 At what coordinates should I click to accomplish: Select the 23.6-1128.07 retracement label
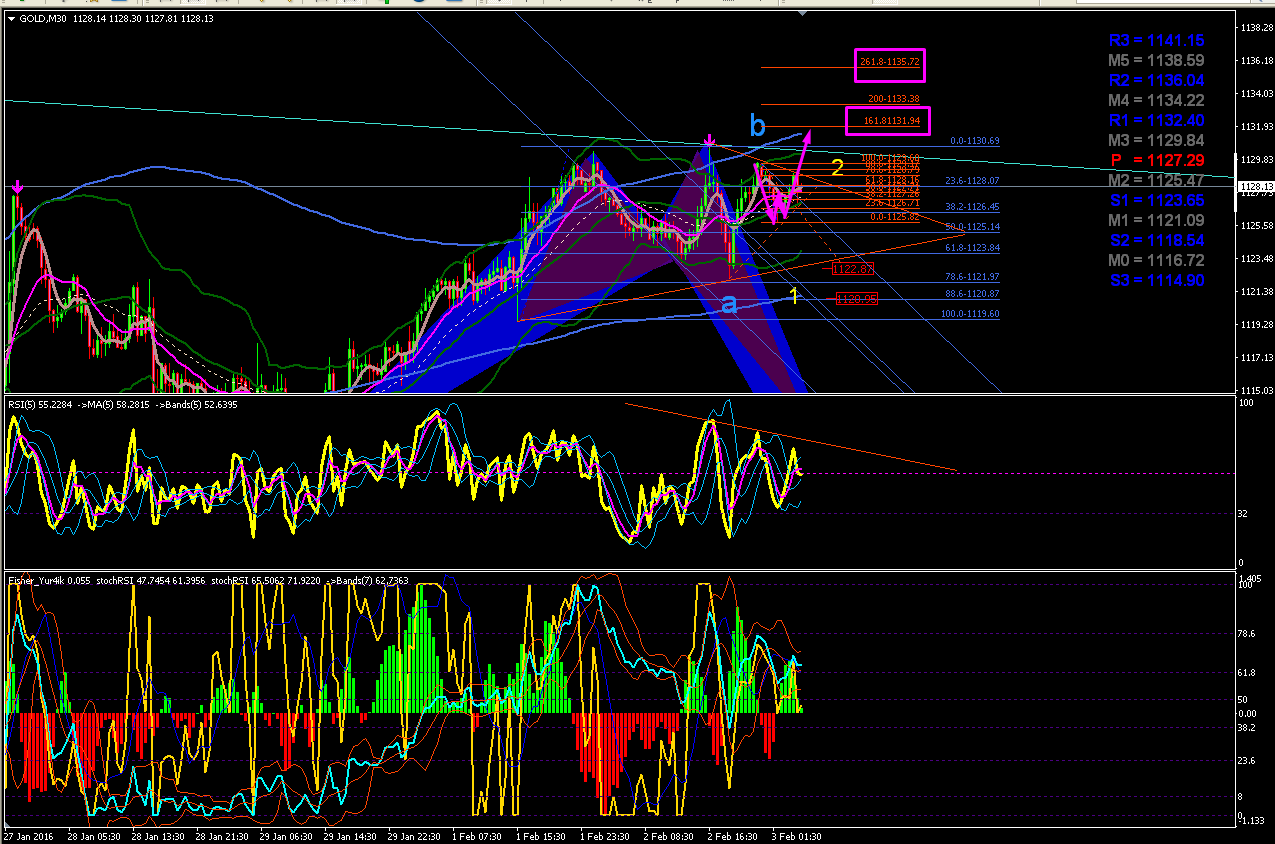[972, 181]
